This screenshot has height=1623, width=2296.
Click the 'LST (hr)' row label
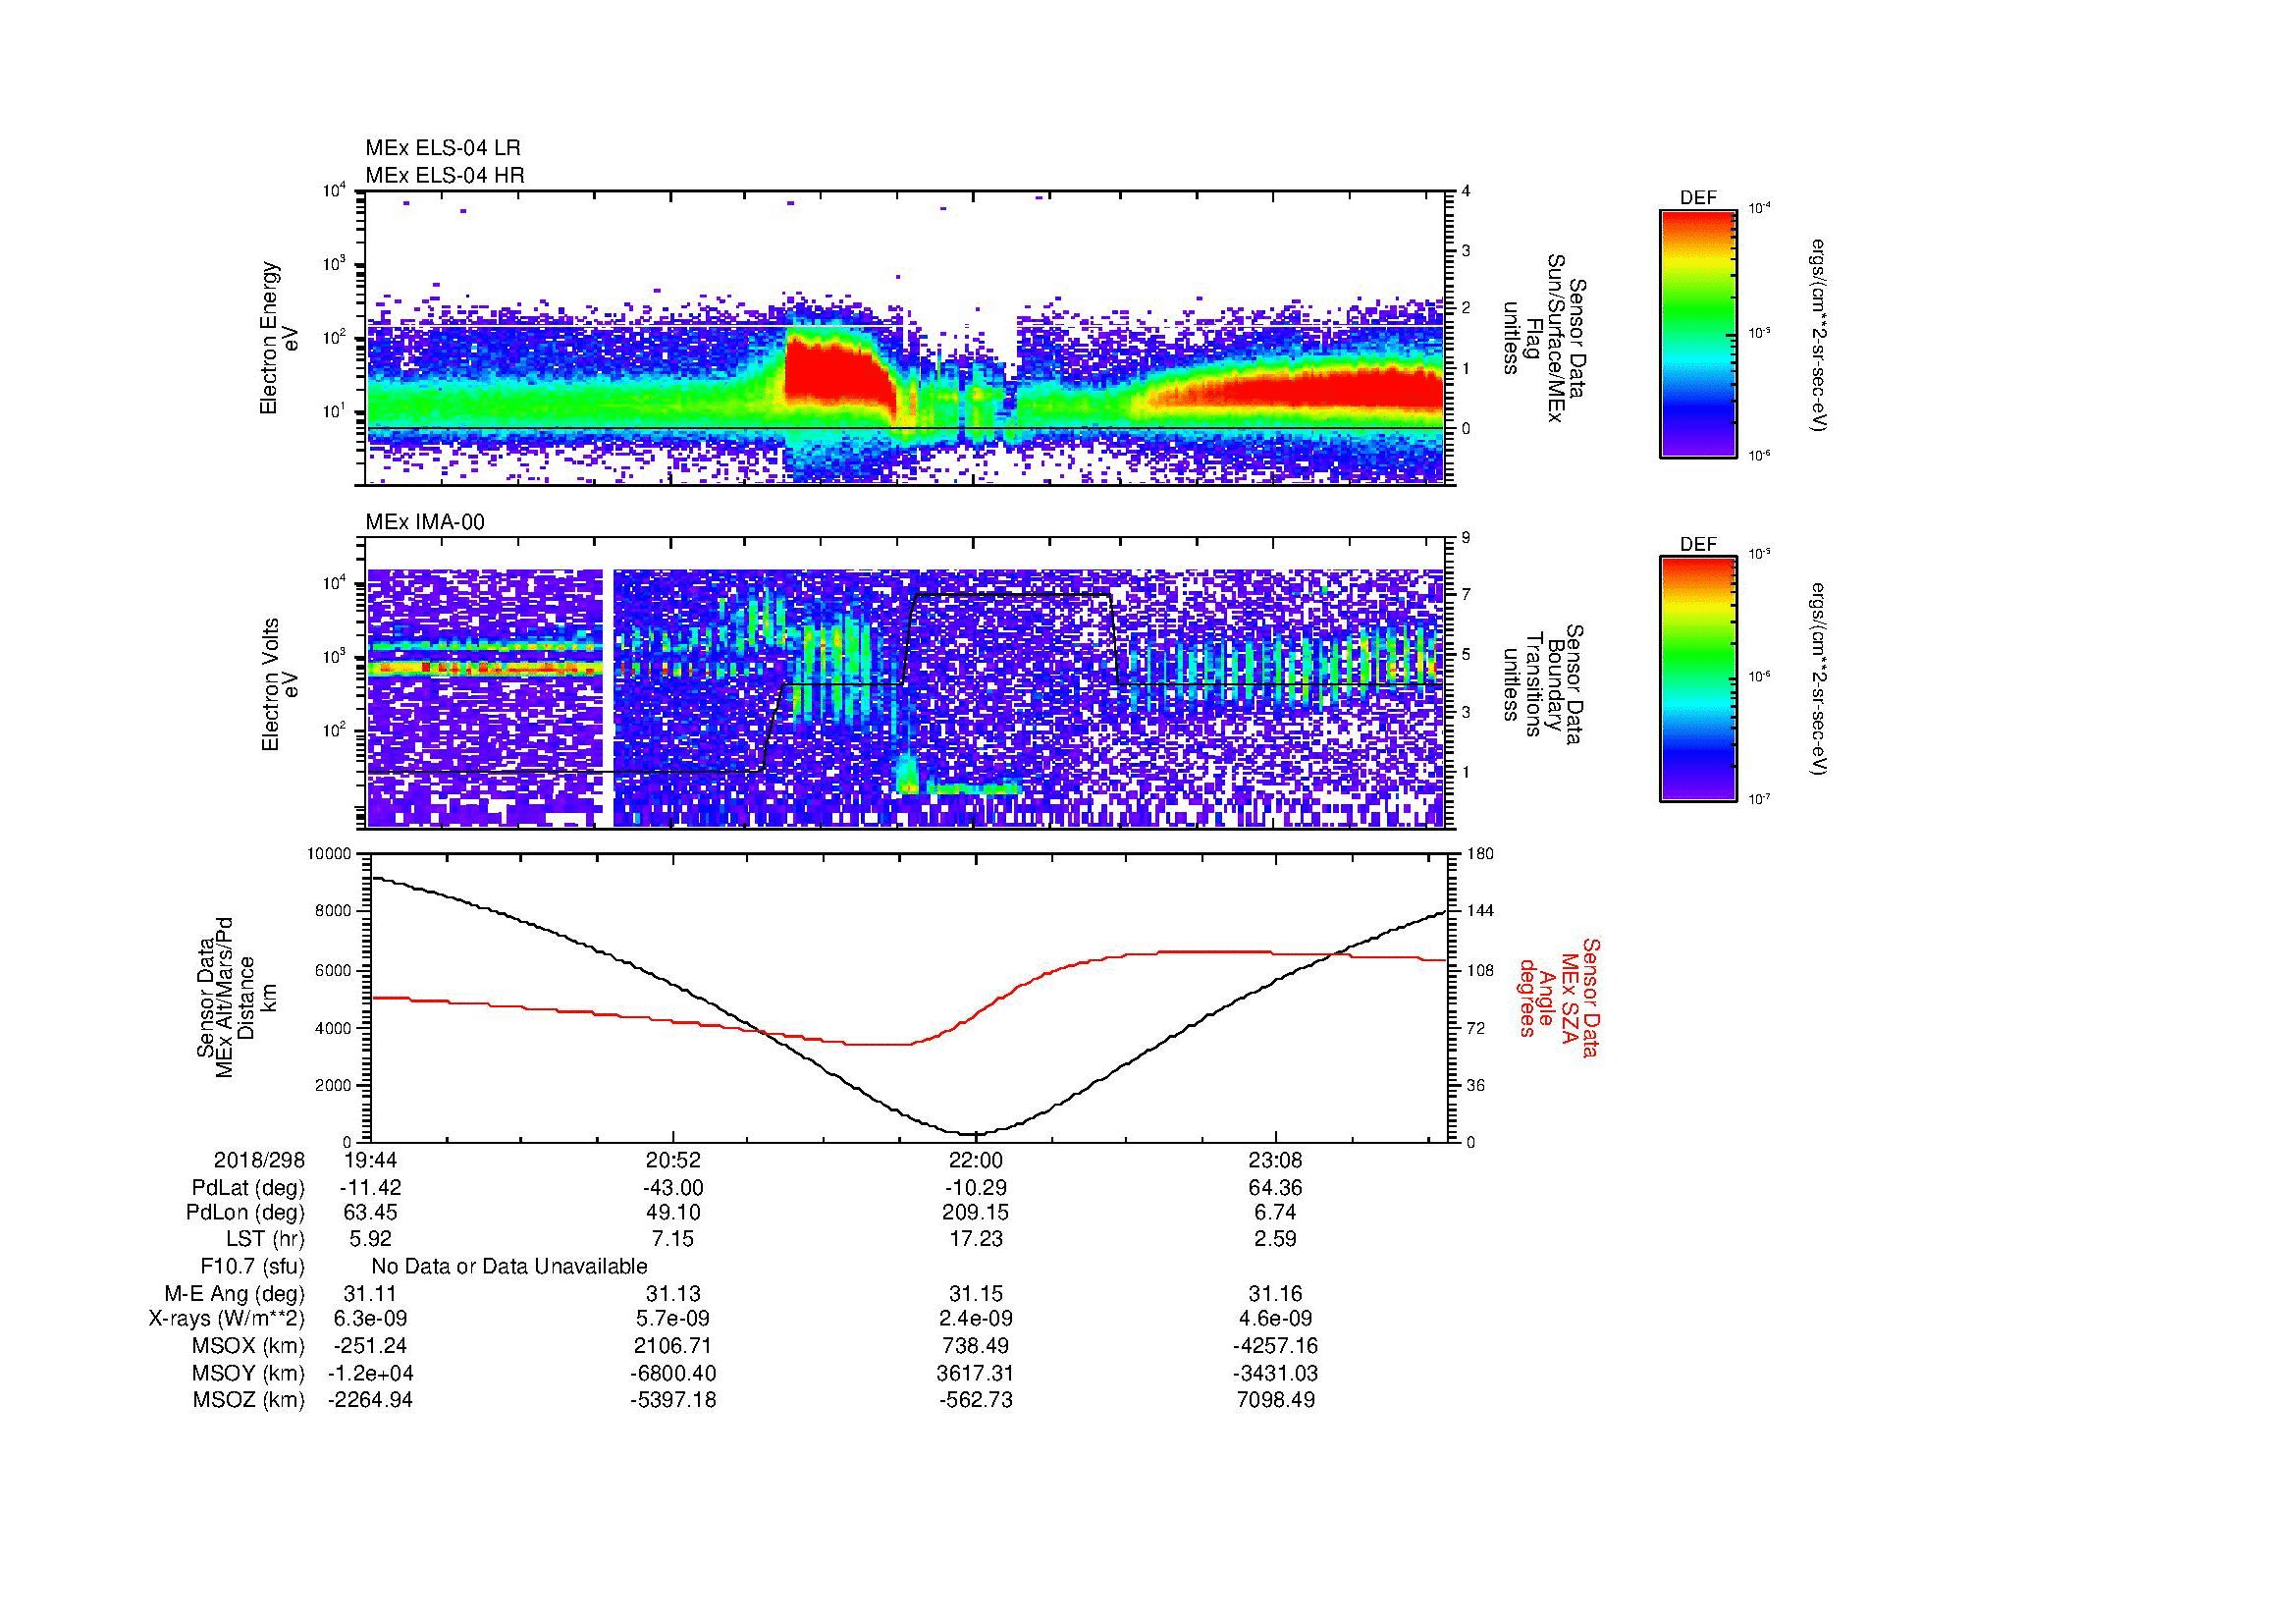(265, 1239)
